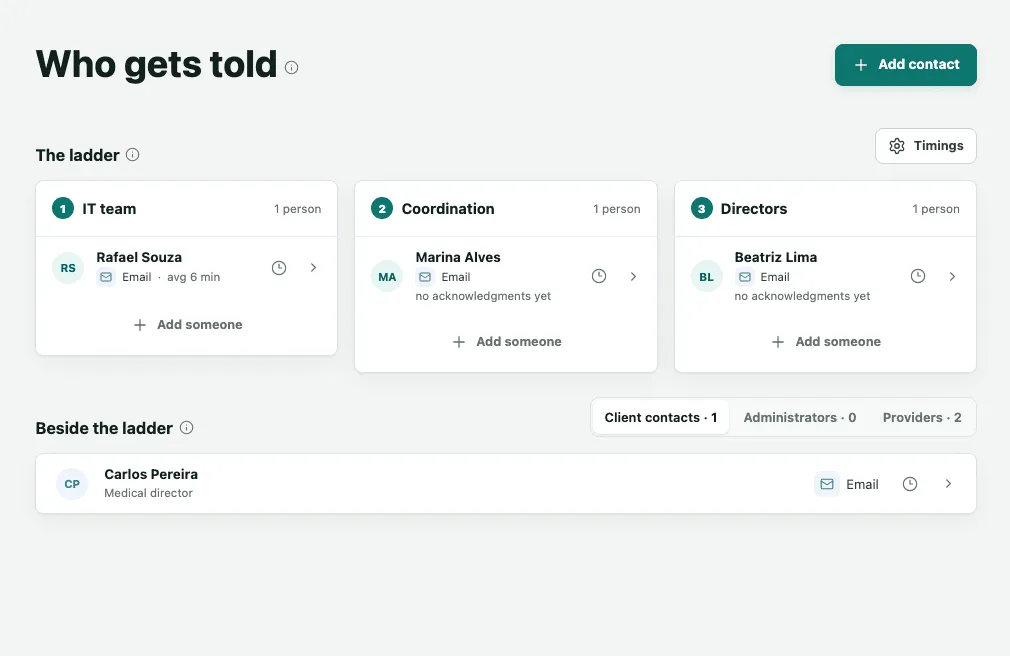The width and height of the screenshot is (1010, 656).
Task: Open the clock icon for Marina Alves
Action: [599, 276]
